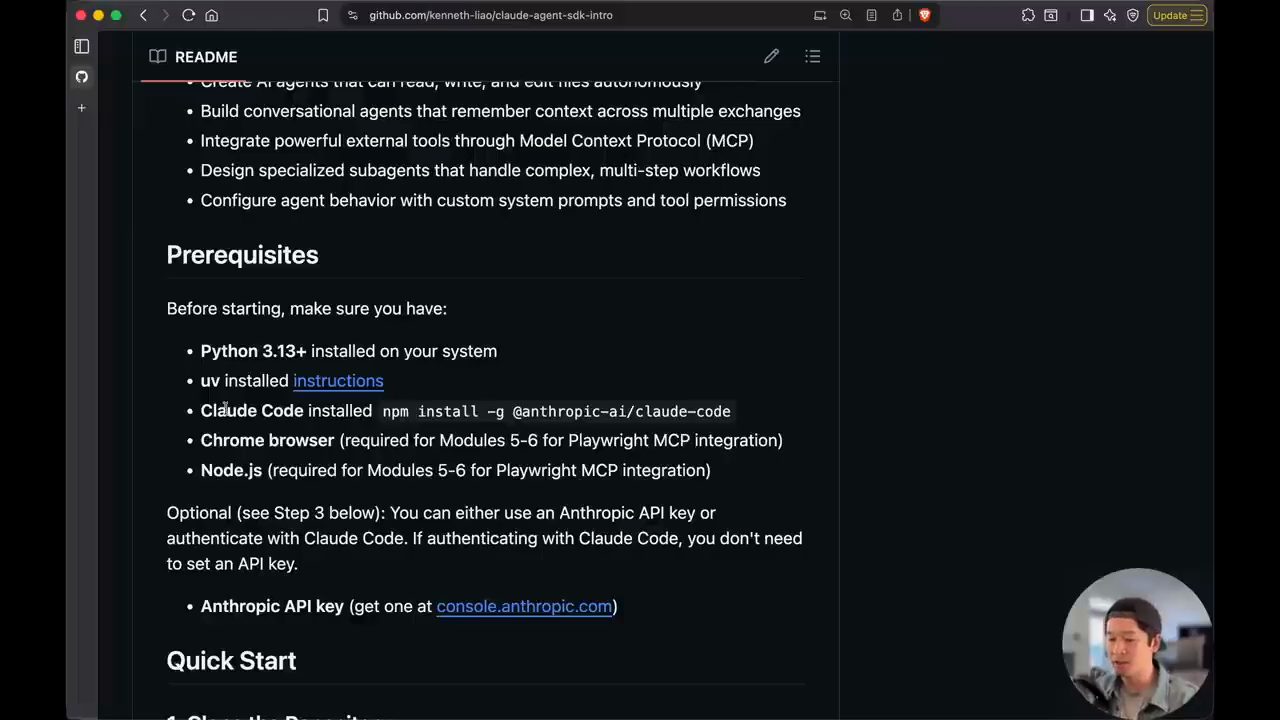Viewport: 1280px width, 720px height.
Task: Select the GitHub tab in the sidebar
Action: 82,77
